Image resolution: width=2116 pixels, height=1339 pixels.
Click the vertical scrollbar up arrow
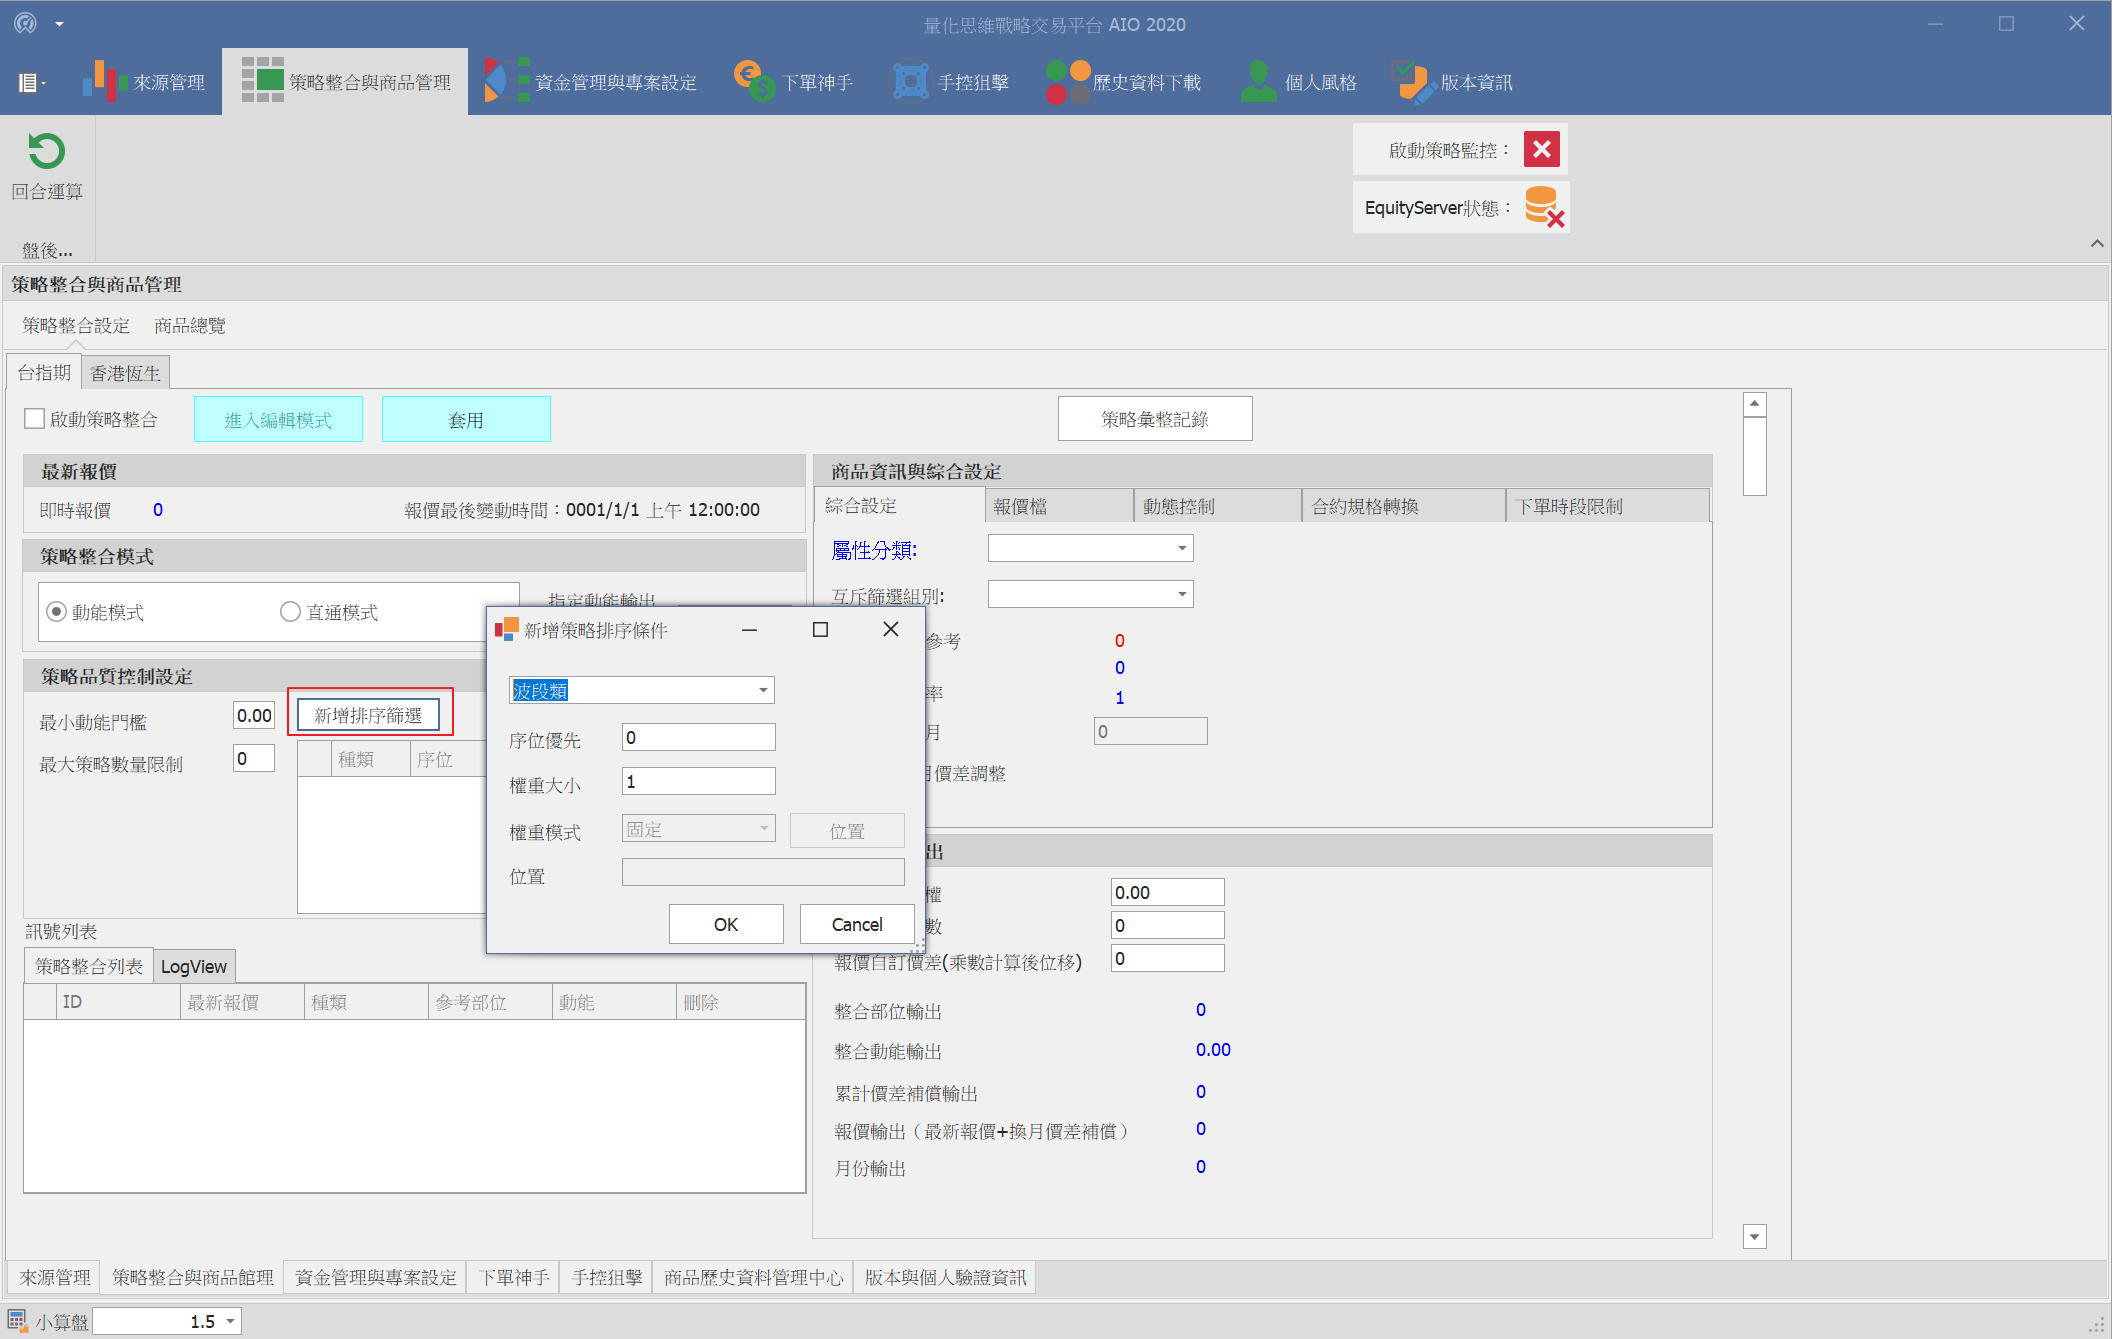point(1754,404)
